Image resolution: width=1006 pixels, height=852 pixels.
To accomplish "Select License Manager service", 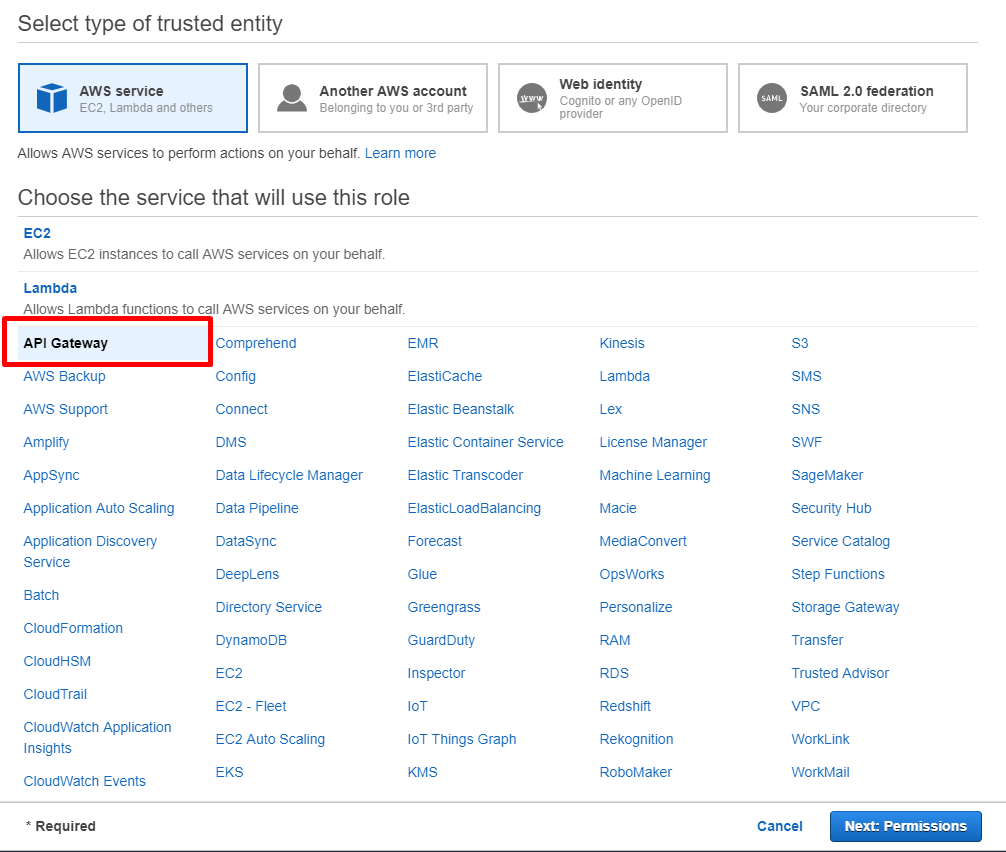I will pyautogui.click(x=652, y=443).
